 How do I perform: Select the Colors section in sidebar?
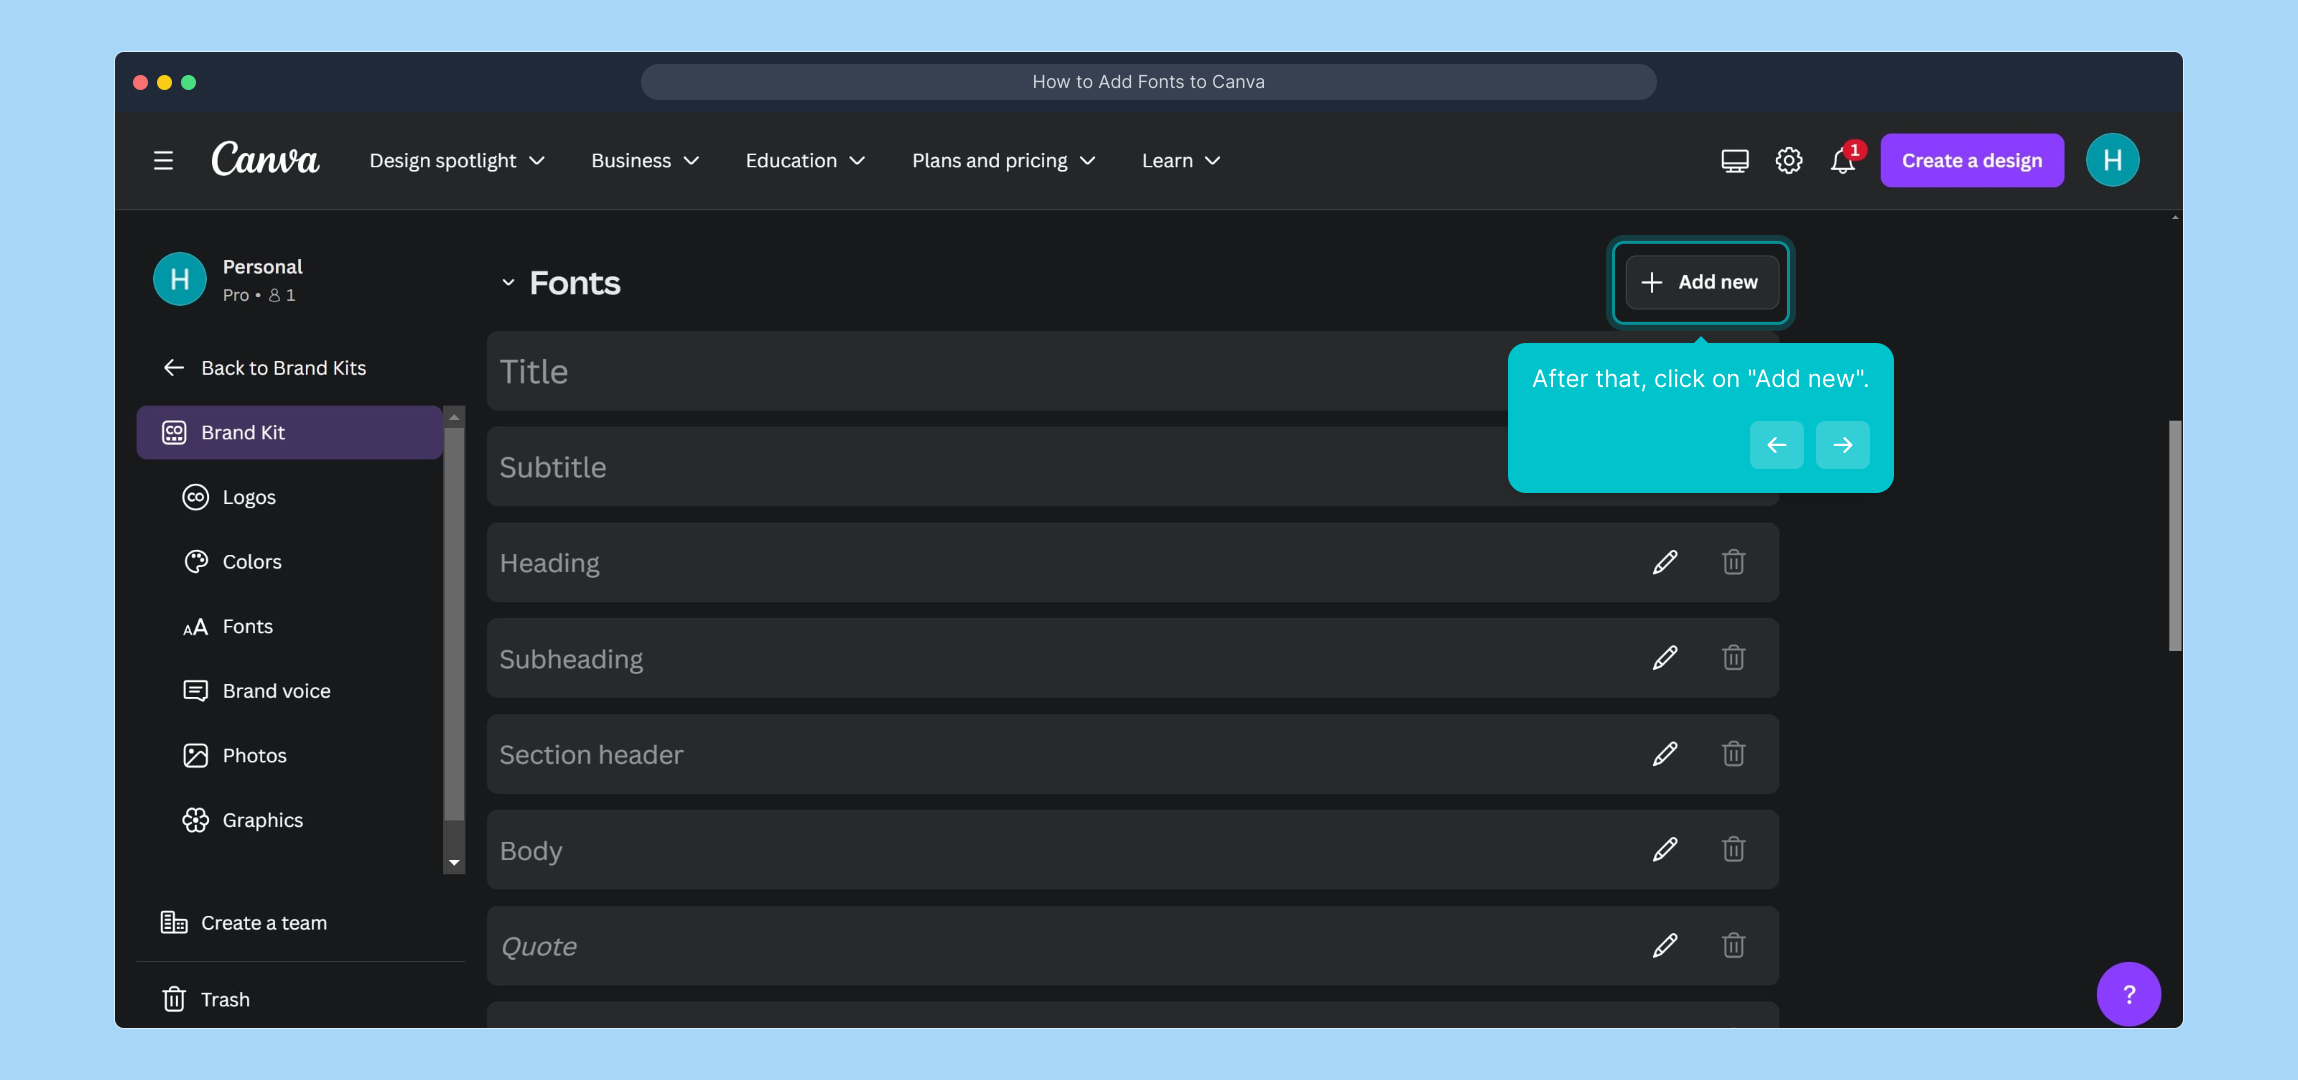pyautogui.click(x=251, y=561)
